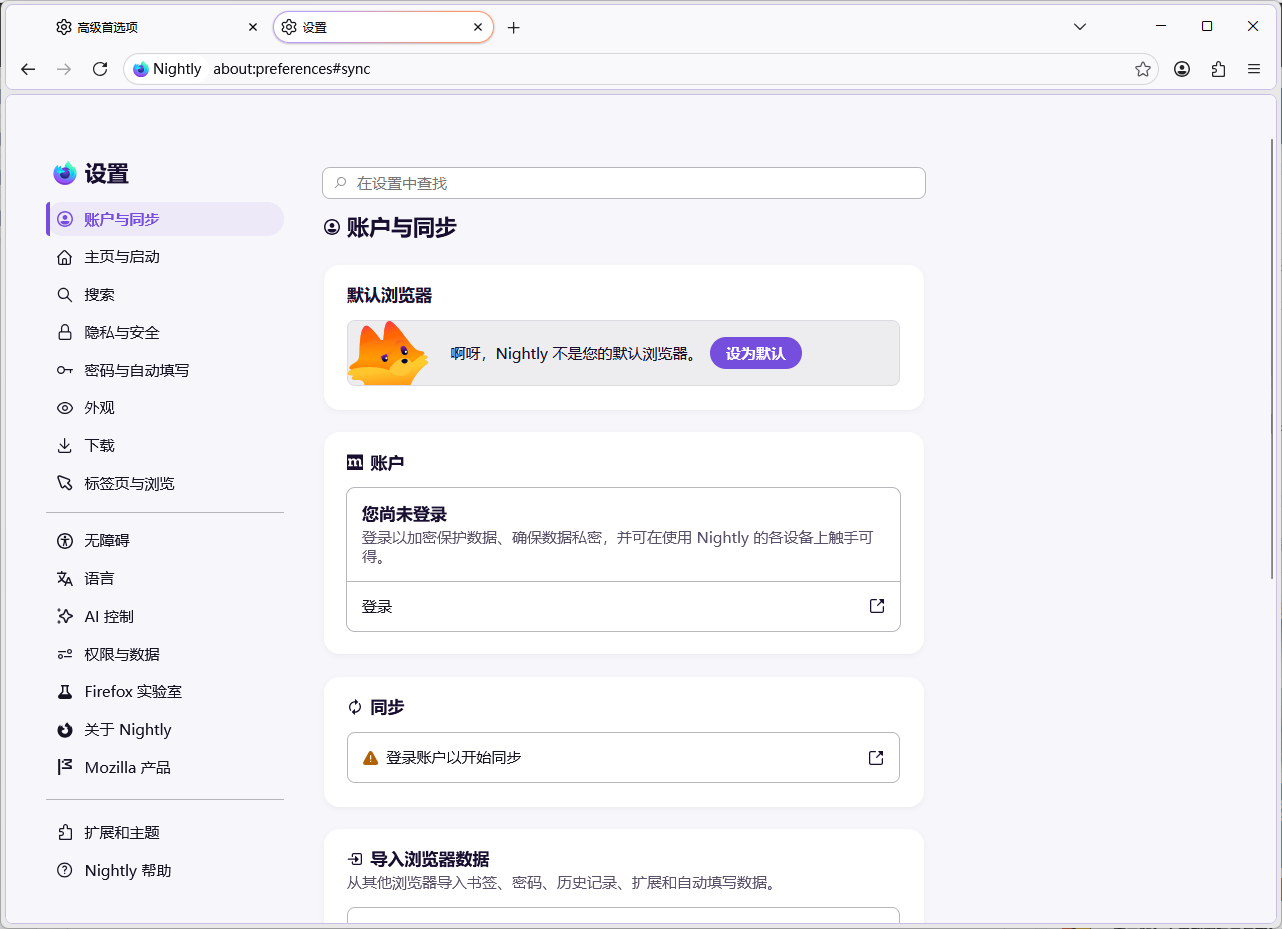Reload the current page
This screenshot has width=1282, height=929.
pyautogui.click(x=100, y=69)
